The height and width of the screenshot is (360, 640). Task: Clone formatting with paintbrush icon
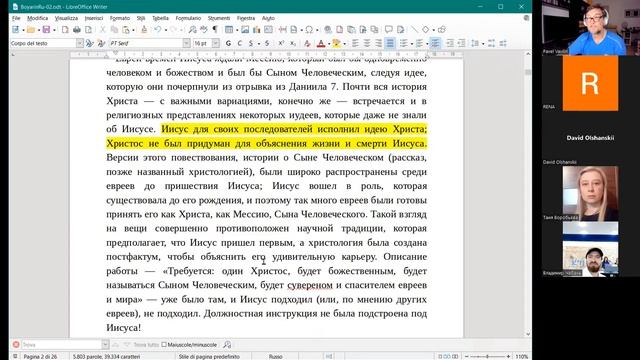coord(144,30)
